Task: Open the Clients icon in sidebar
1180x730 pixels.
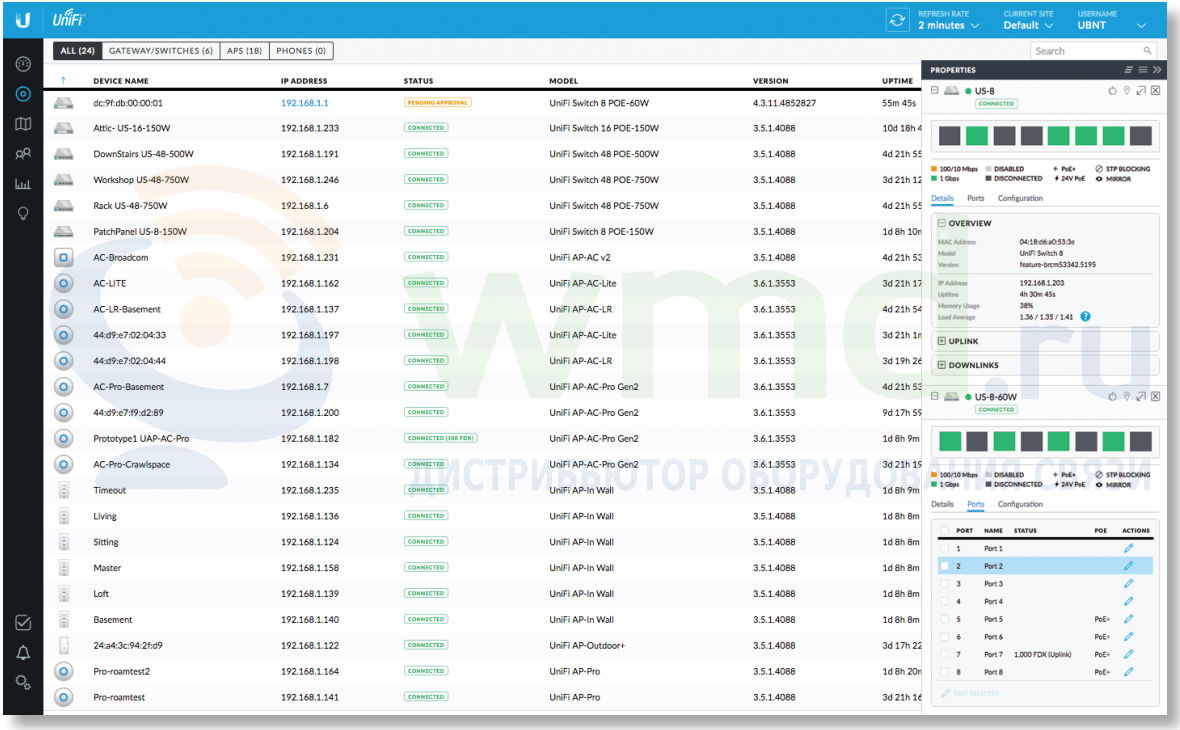Action: [x=23, y=154]
